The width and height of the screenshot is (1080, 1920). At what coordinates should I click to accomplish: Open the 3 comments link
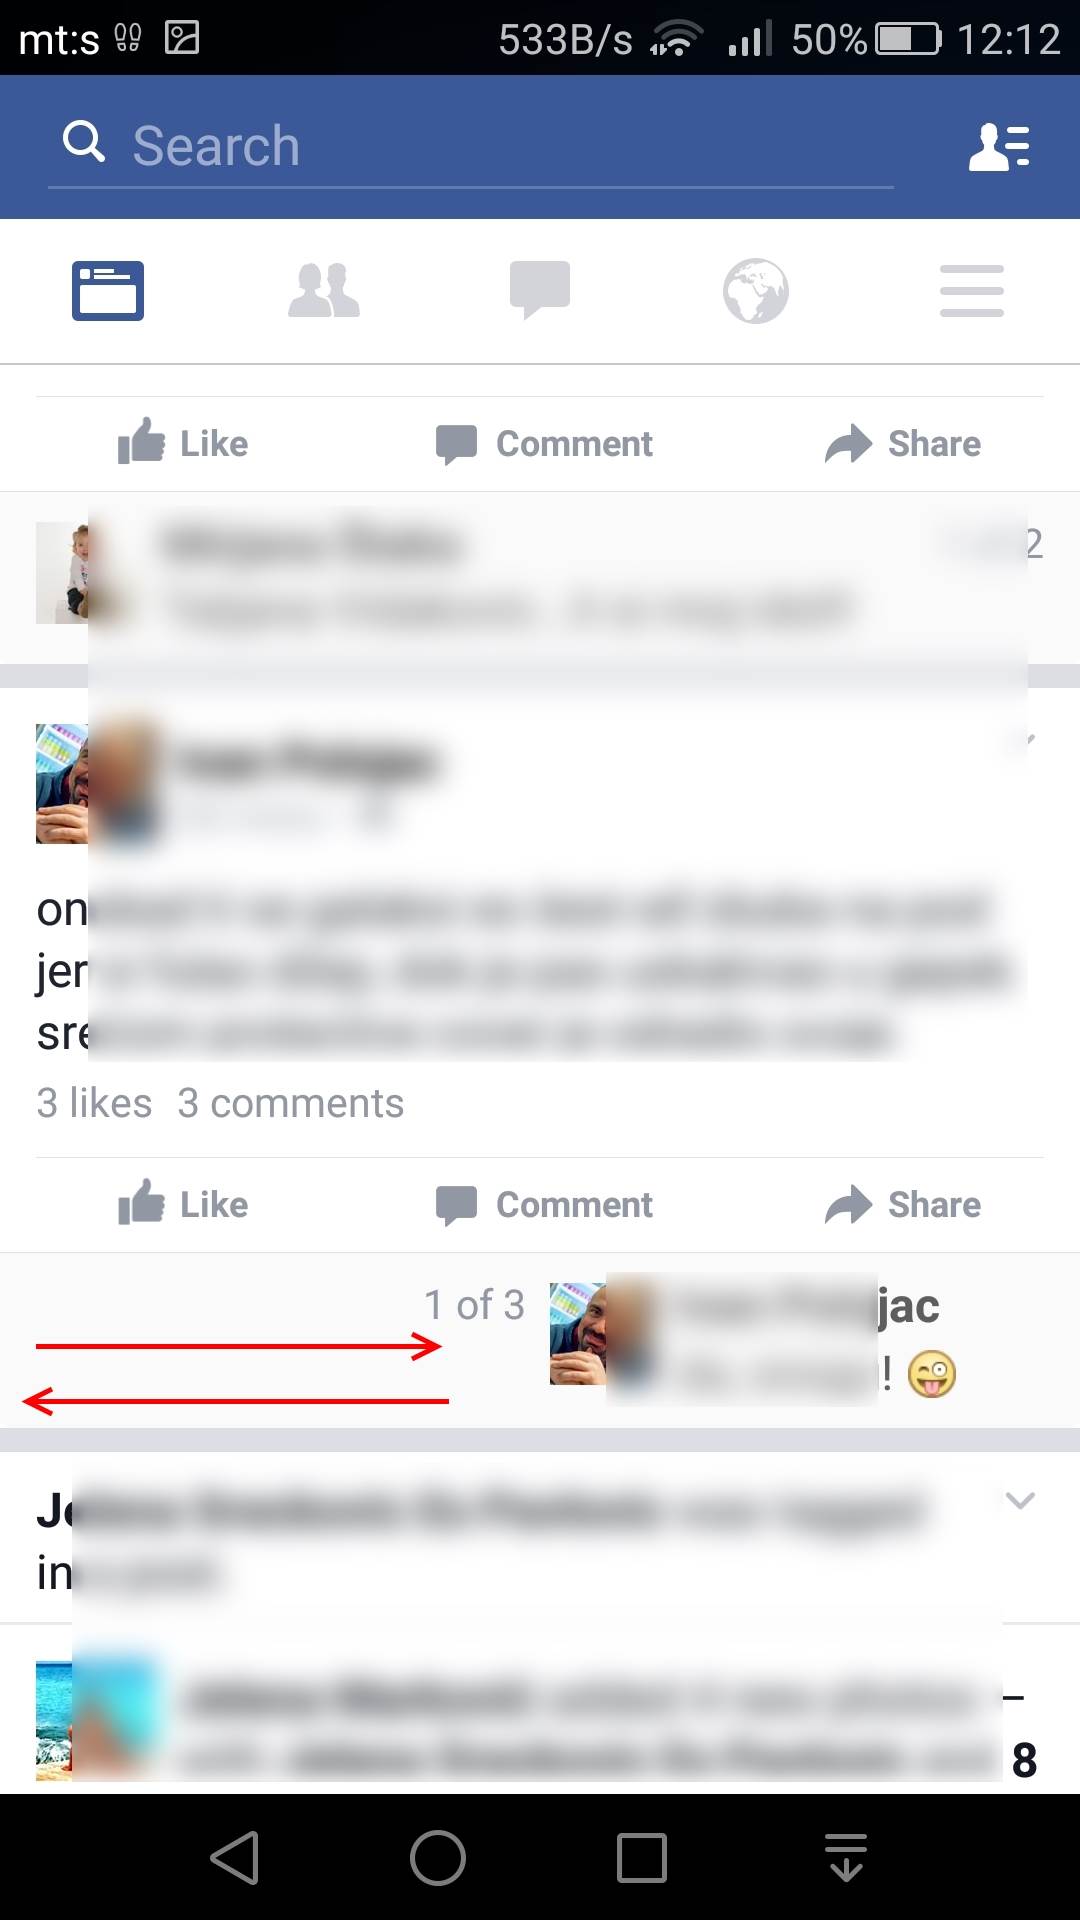[x=291, y=1103]
